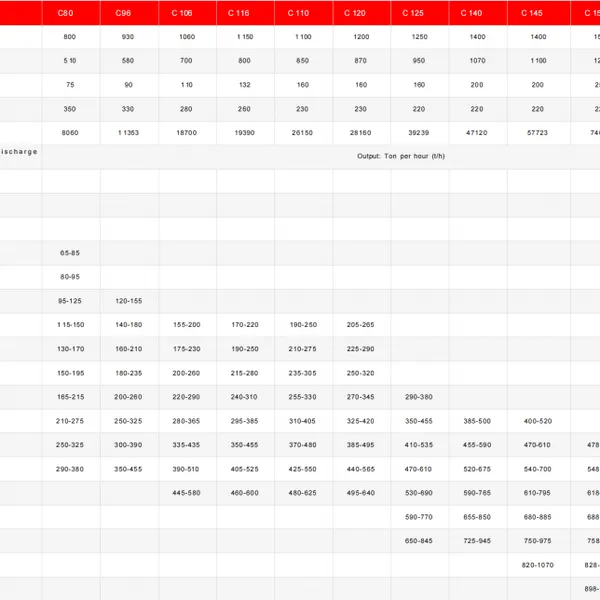Select the 120-155 cell in C96
The height and width of the screenshot is (600, 600).
(129, 301)
